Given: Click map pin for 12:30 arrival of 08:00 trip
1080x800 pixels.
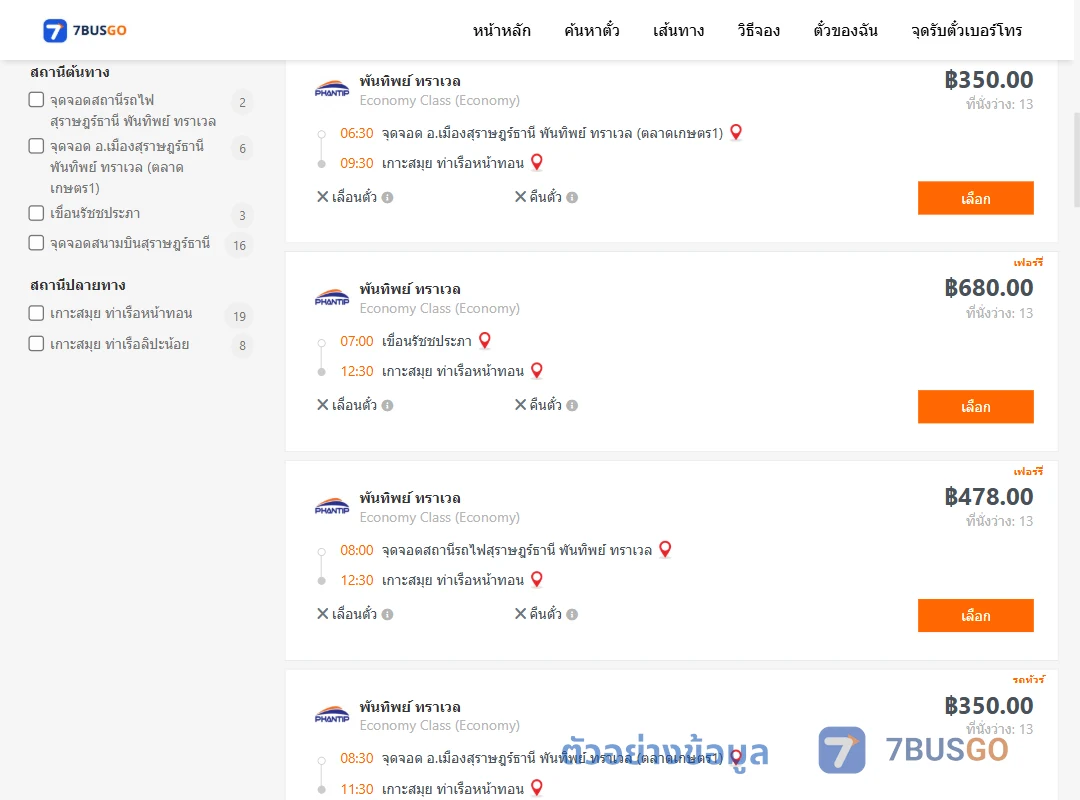Looking at the screenshot, I should pyautogui.click(x=537, y=580).
